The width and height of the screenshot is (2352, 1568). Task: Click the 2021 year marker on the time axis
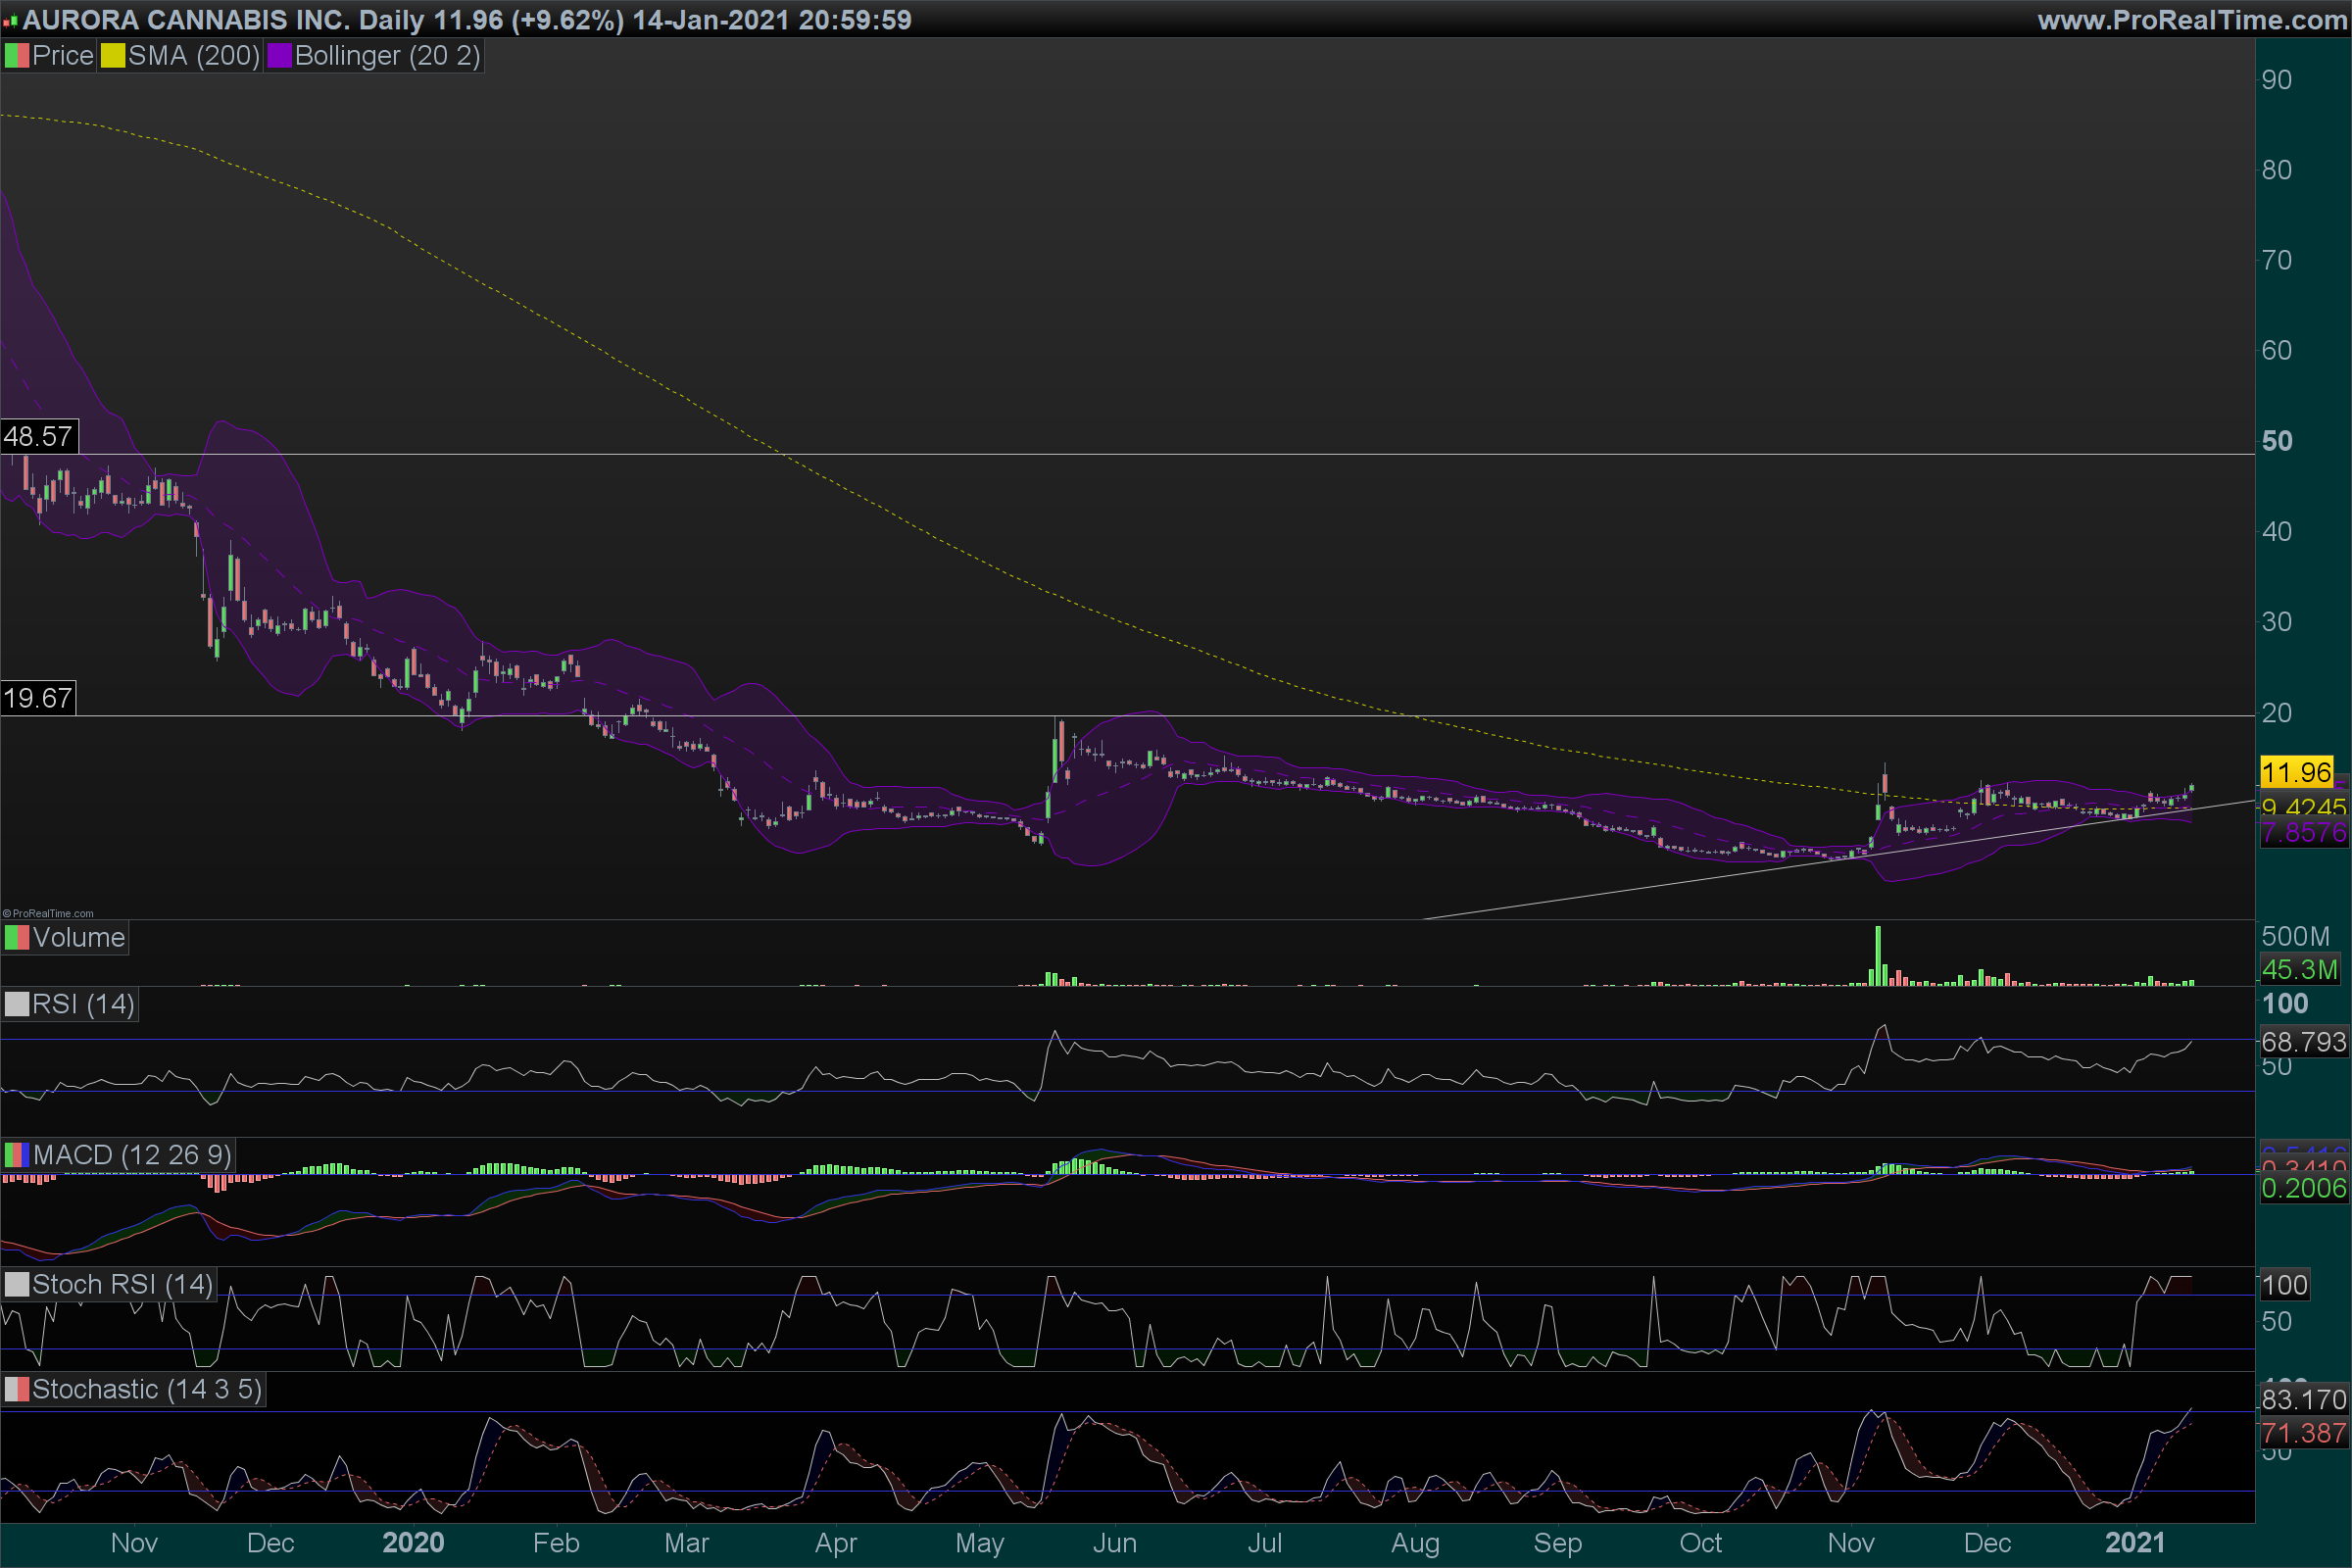(x=2135, y=1543)
